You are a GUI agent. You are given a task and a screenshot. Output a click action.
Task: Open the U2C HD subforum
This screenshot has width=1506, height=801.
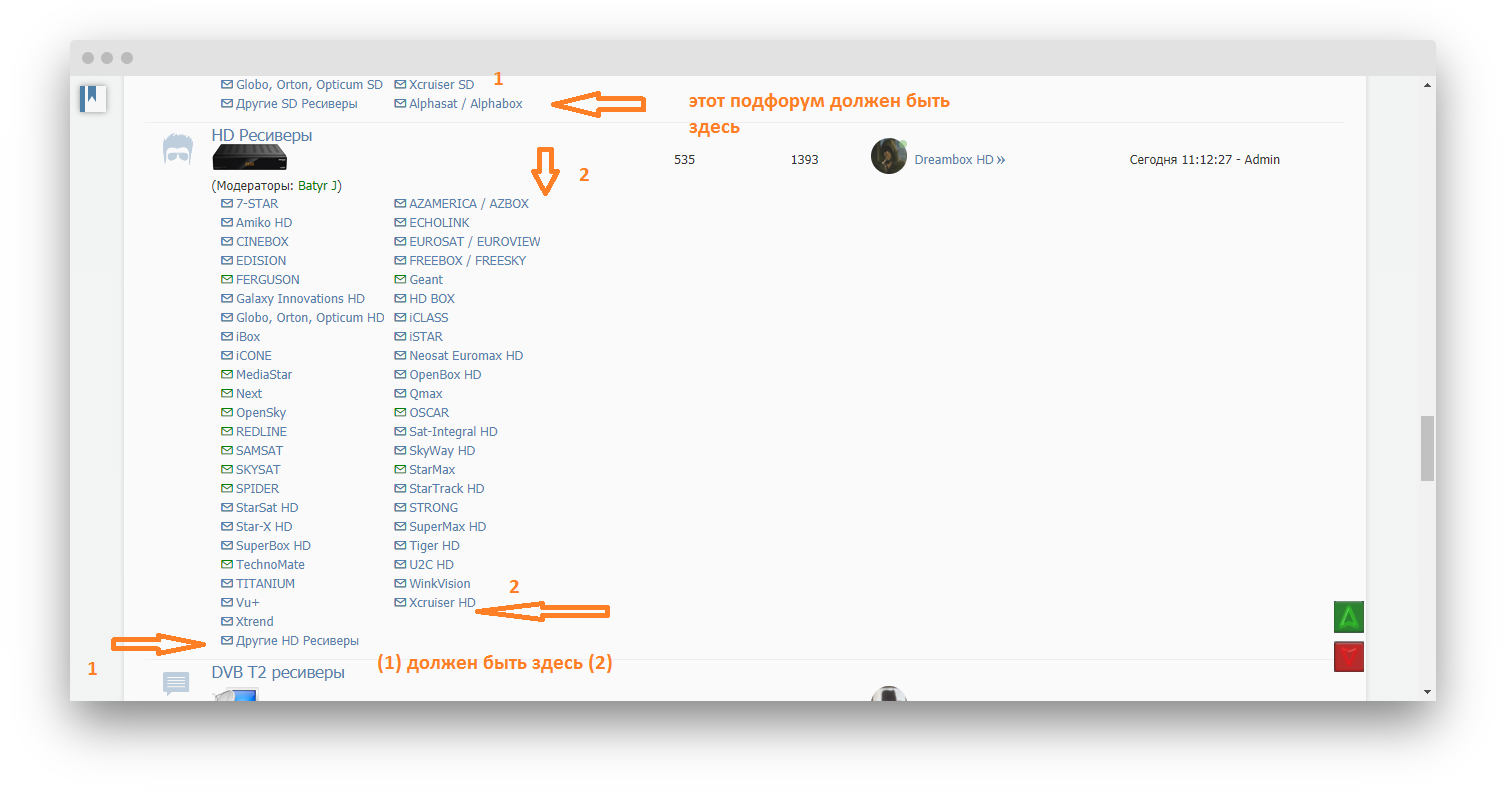point(431,565)
